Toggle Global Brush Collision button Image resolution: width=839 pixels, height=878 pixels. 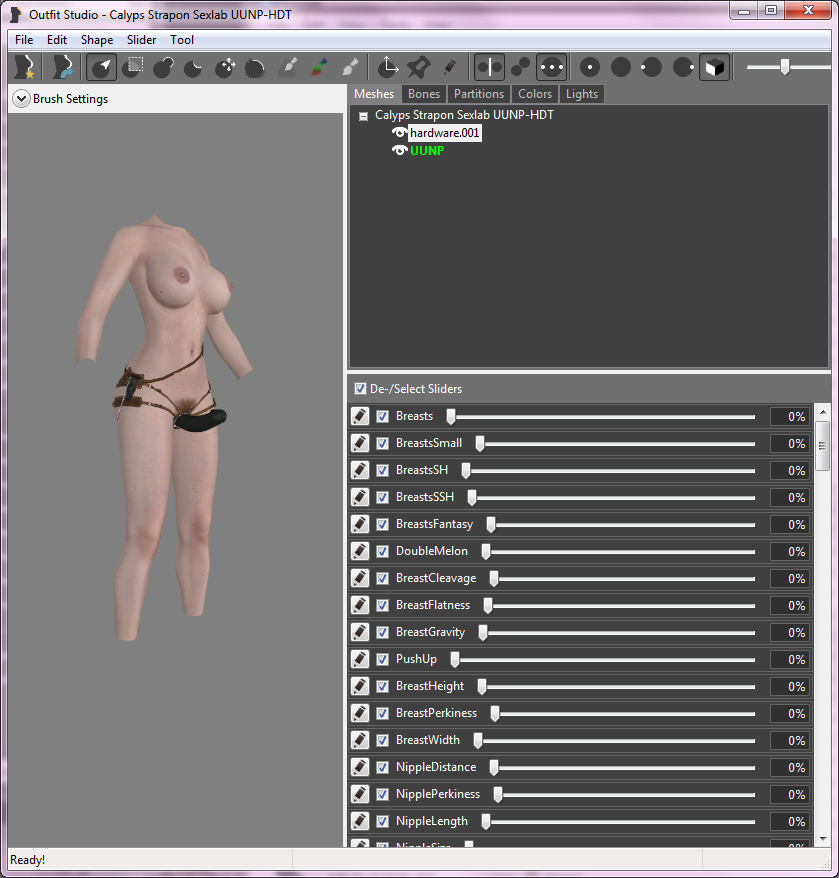click(x=552, y=67)
